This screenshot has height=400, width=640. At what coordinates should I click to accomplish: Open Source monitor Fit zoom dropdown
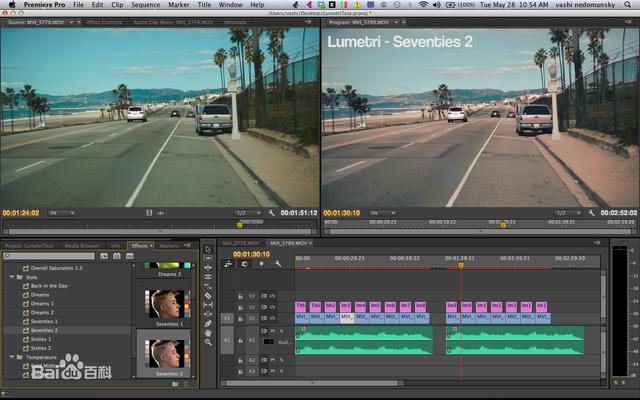[62, 213]
